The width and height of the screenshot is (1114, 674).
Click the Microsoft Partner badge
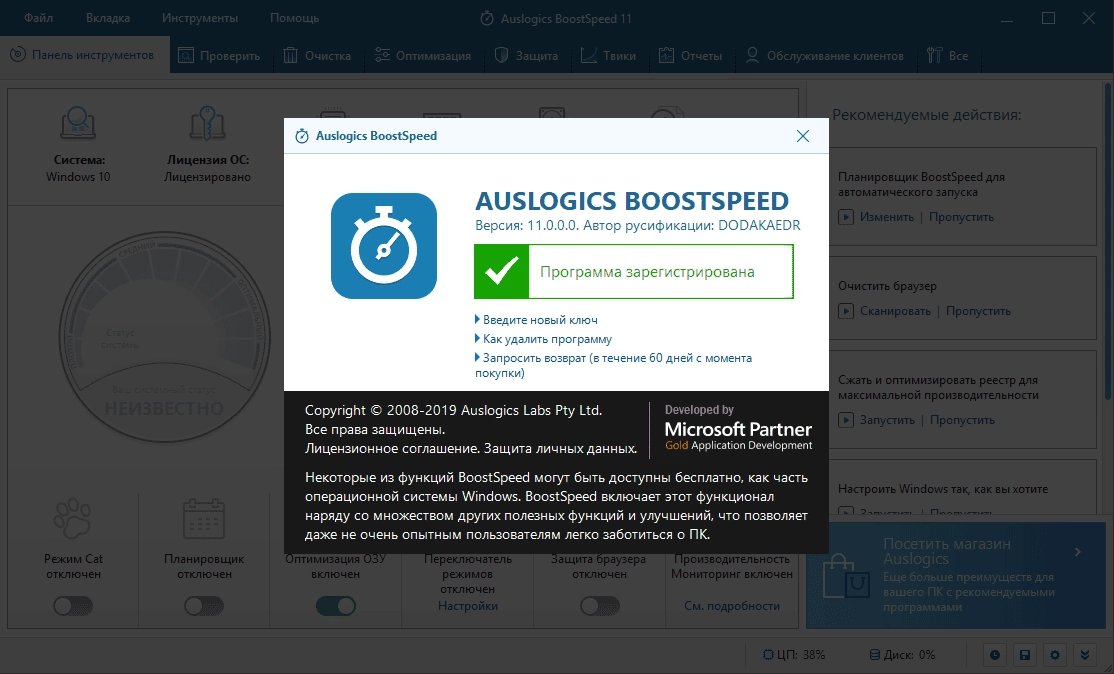point(738,428)
